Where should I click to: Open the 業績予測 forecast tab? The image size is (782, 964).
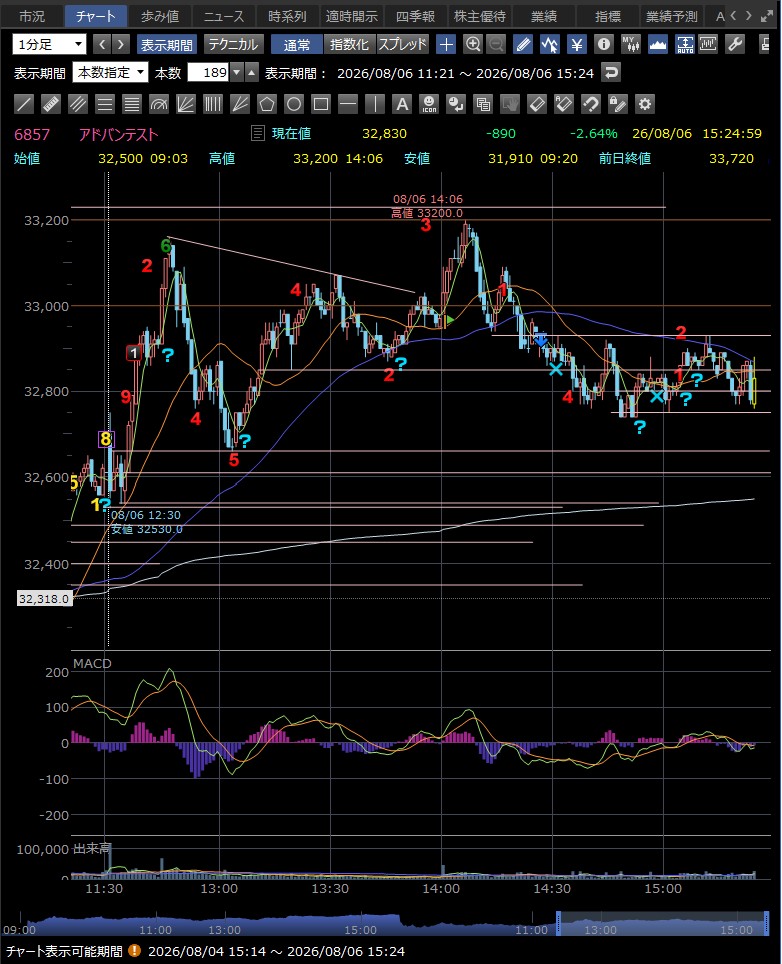pyautogui.click(x=671, y=16)
